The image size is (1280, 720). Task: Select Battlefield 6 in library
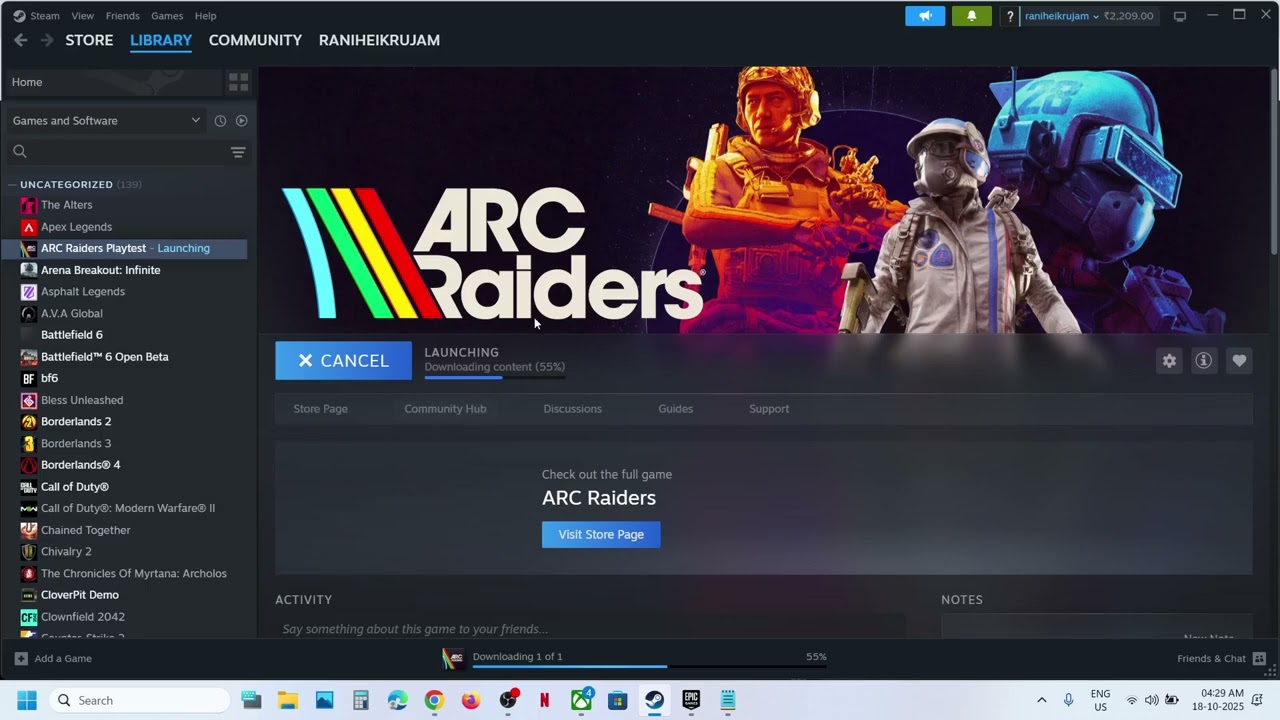coord(72,335)
